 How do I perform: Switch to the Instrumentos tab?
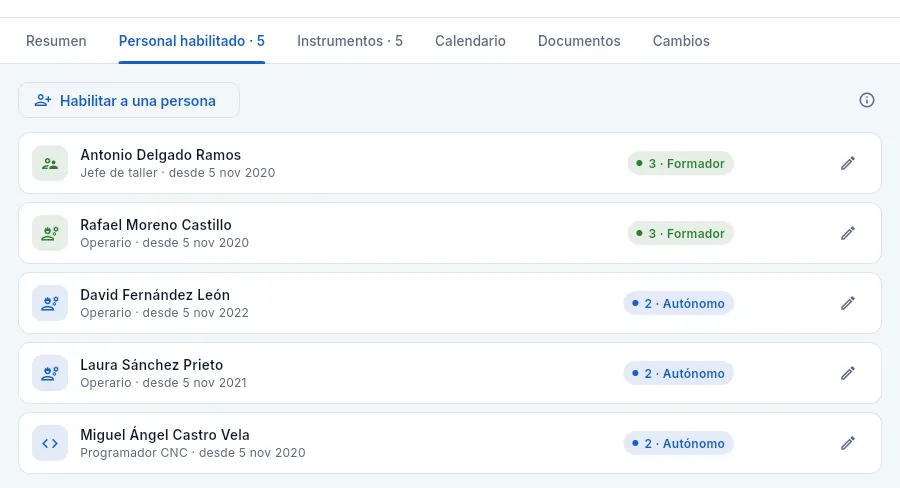350,41
